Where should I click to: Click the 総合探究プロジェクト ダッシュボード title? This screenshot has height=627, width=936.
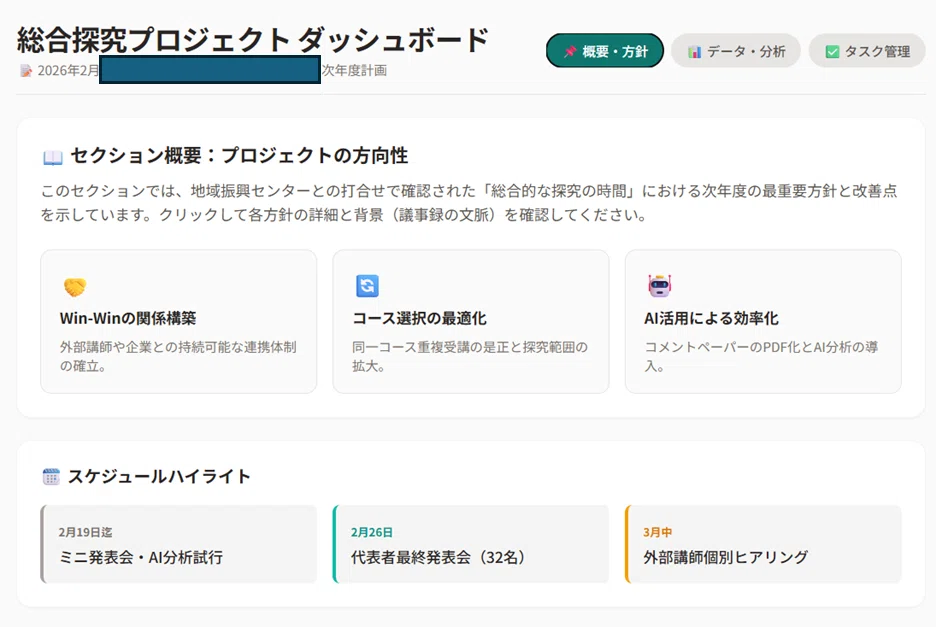(253, 40)
